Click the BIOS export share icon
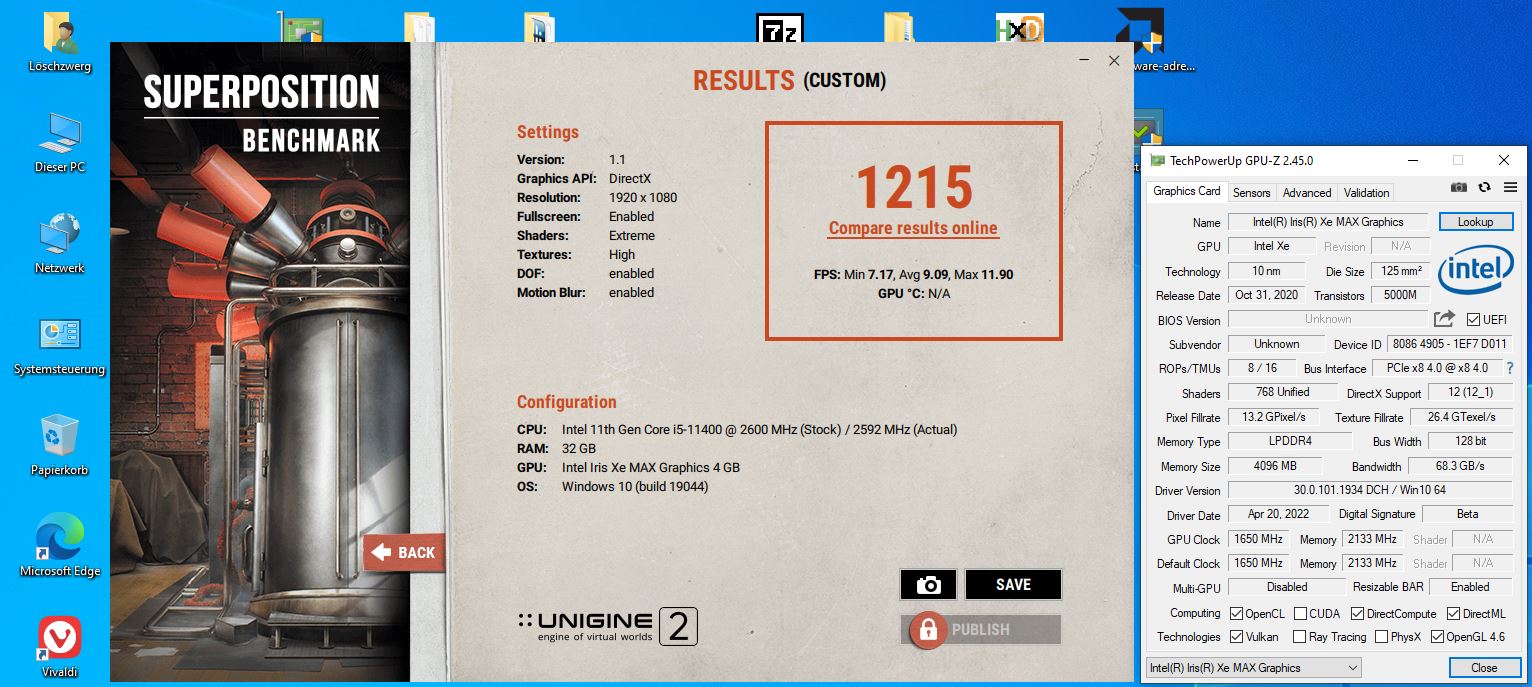Image resolution: width=1532 pixels, height=687 pixels. click(1444, 319)
